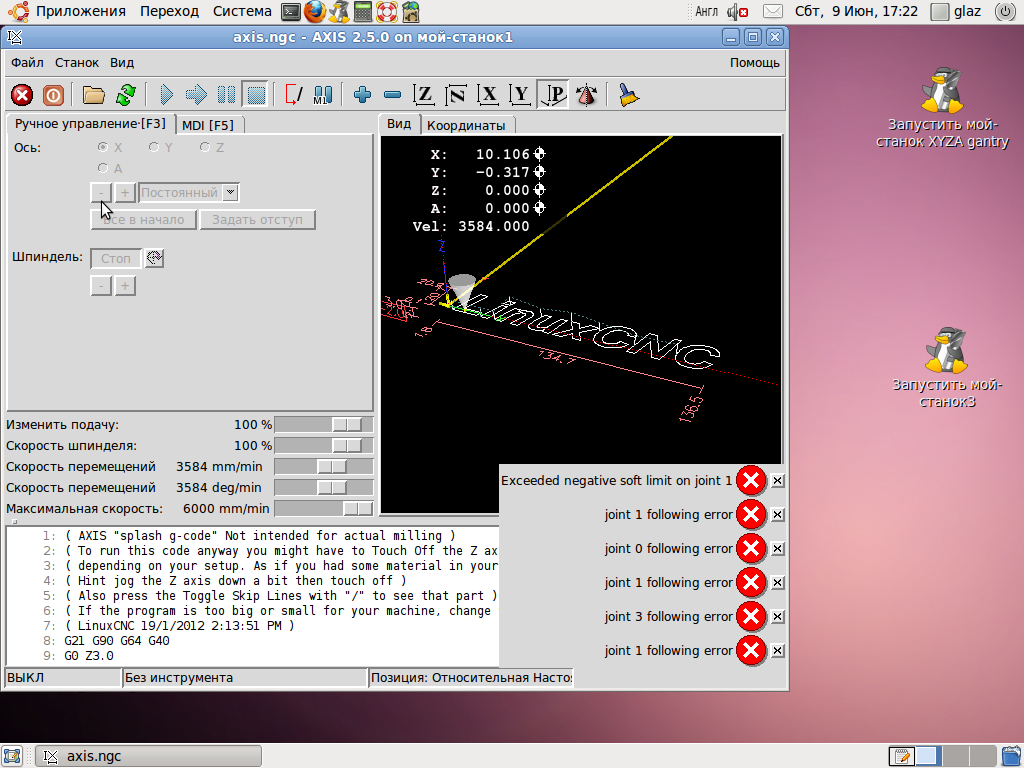1024x768 pixels.
Task: Click the Все в начало button
Action: [x=143, y=220]
